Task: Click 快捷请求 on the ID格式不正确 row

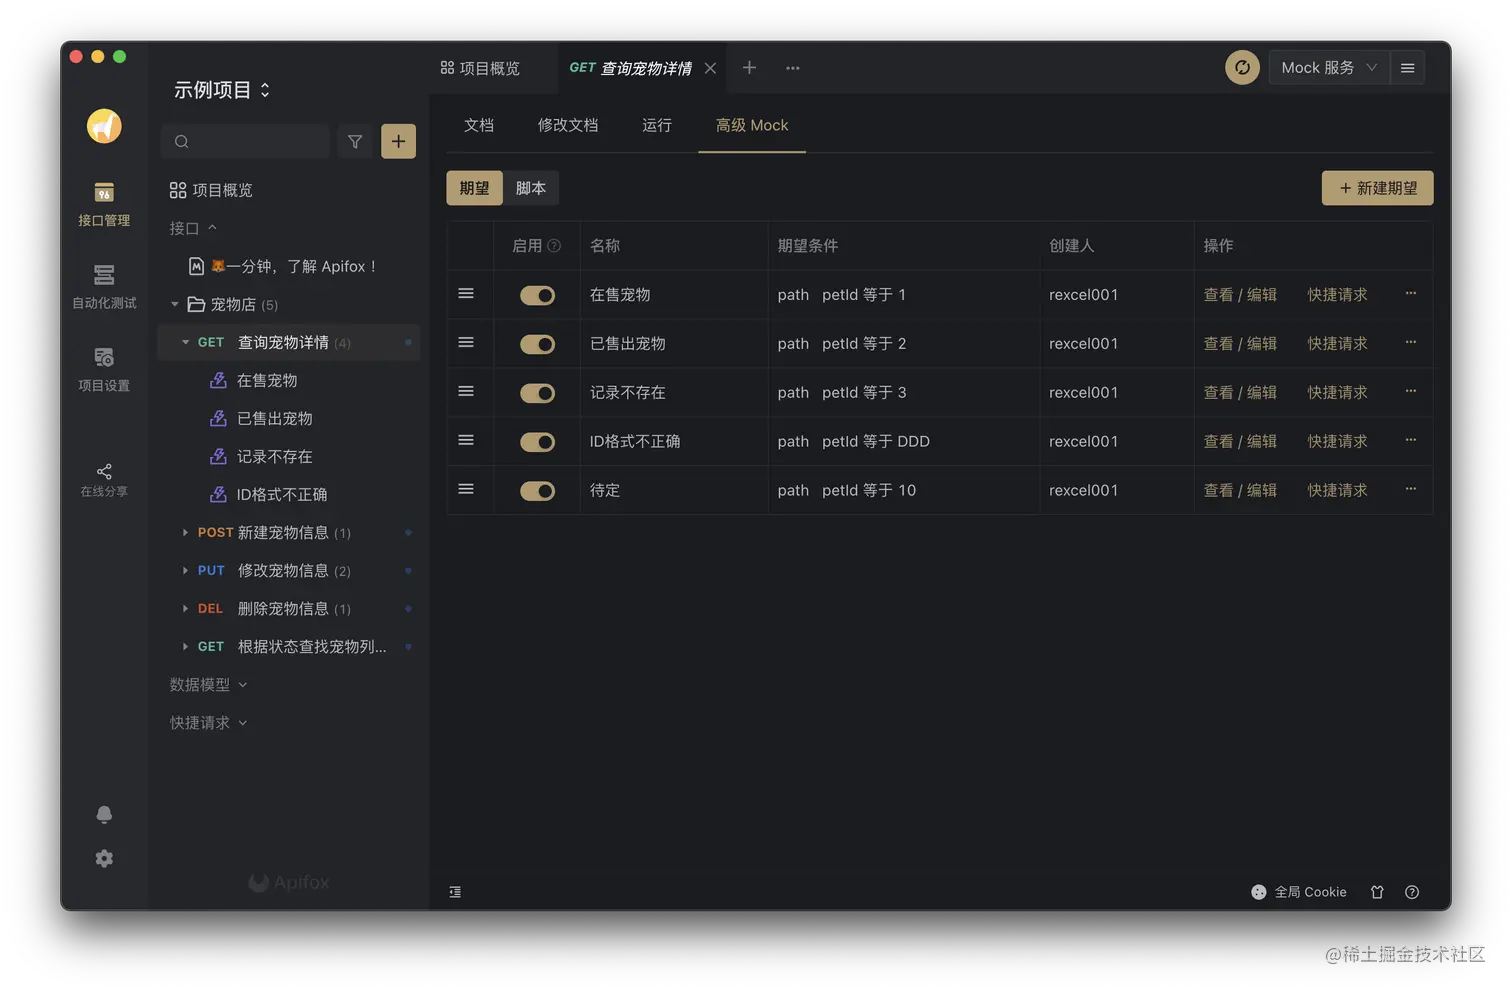Action: 1337,441
